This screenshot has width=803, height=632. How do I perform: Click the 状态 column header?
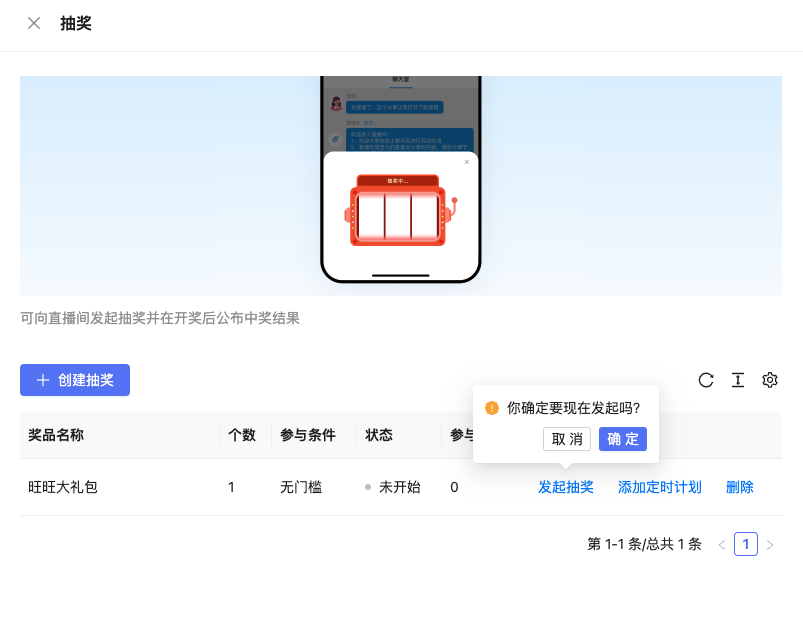pyautogui.click(x=379, y=435)
